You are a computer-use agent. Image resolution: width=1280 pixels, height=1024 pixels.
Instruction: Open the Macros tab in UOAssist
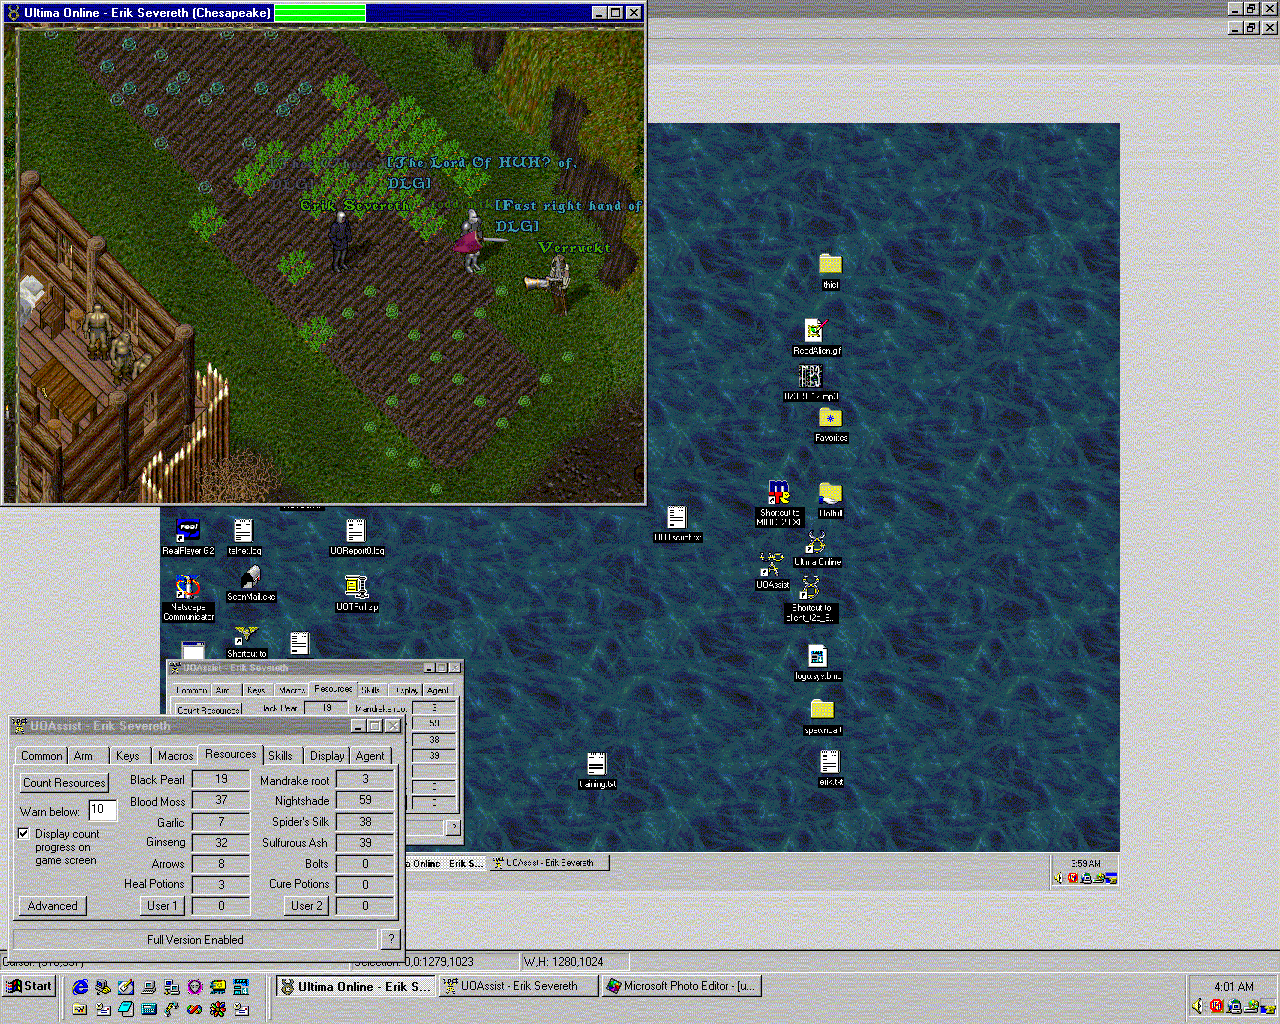click(175, 756)
